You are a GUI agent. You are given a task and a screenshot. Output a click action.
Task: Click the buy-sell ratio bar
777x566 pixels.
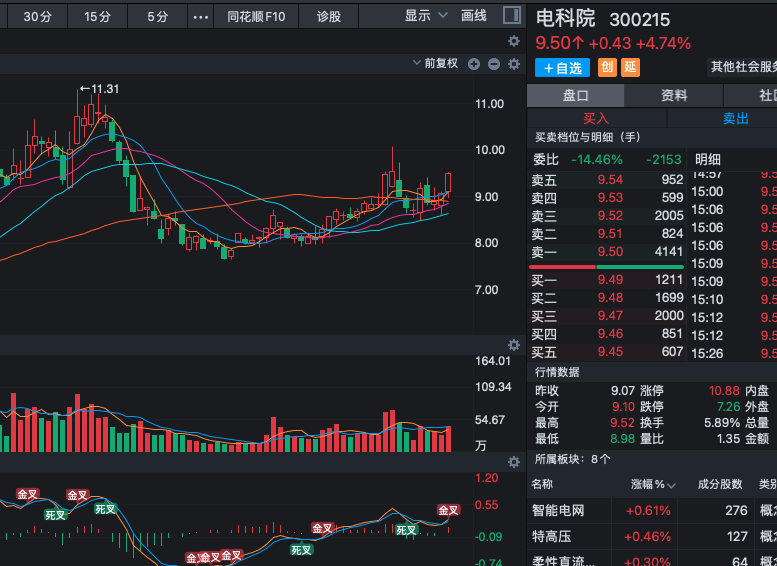point(607,267)
